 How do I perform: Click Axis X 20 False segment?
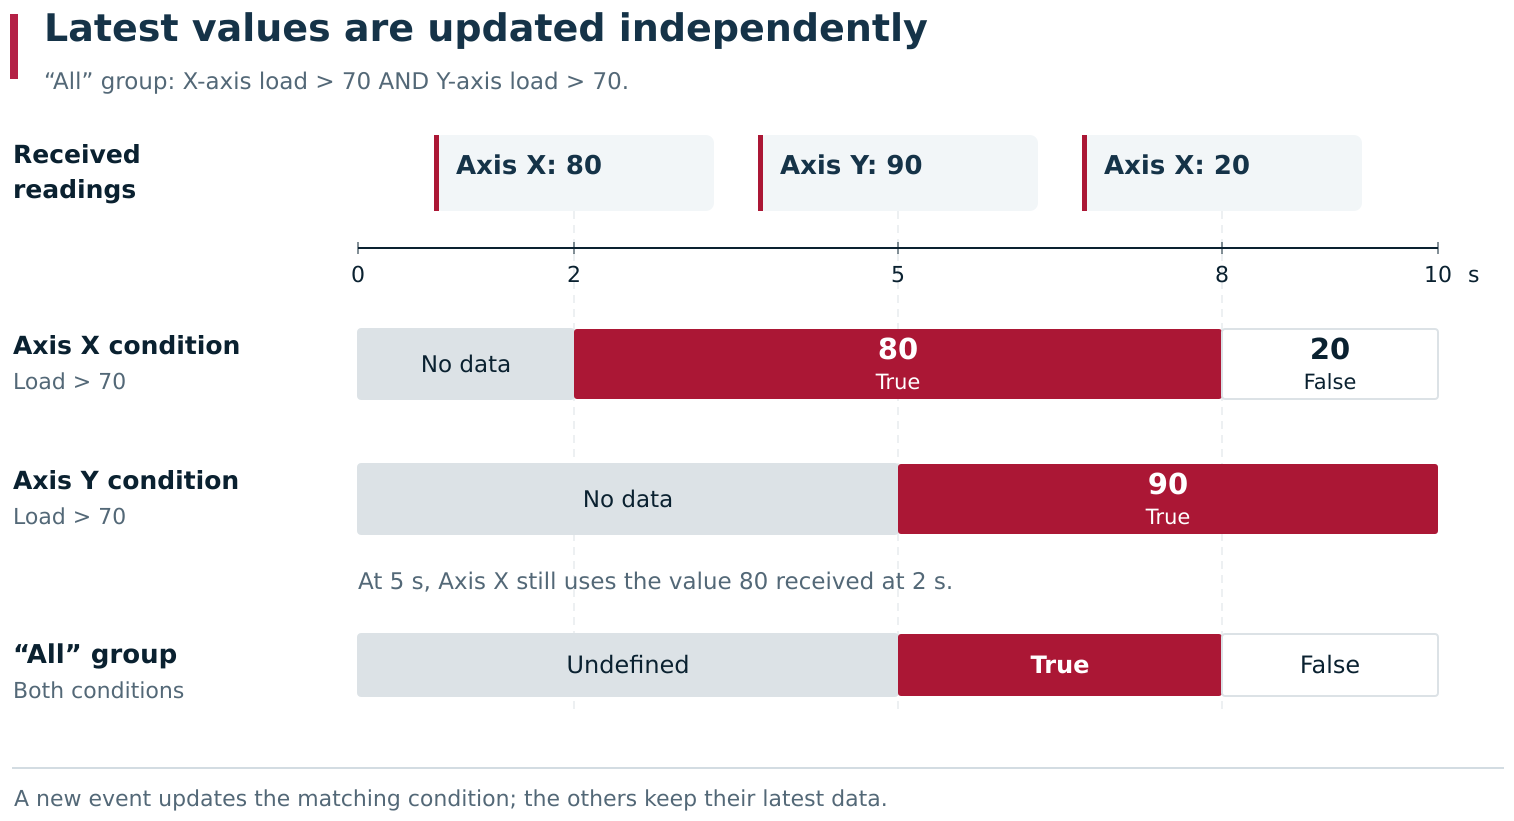coord(1330,364)
